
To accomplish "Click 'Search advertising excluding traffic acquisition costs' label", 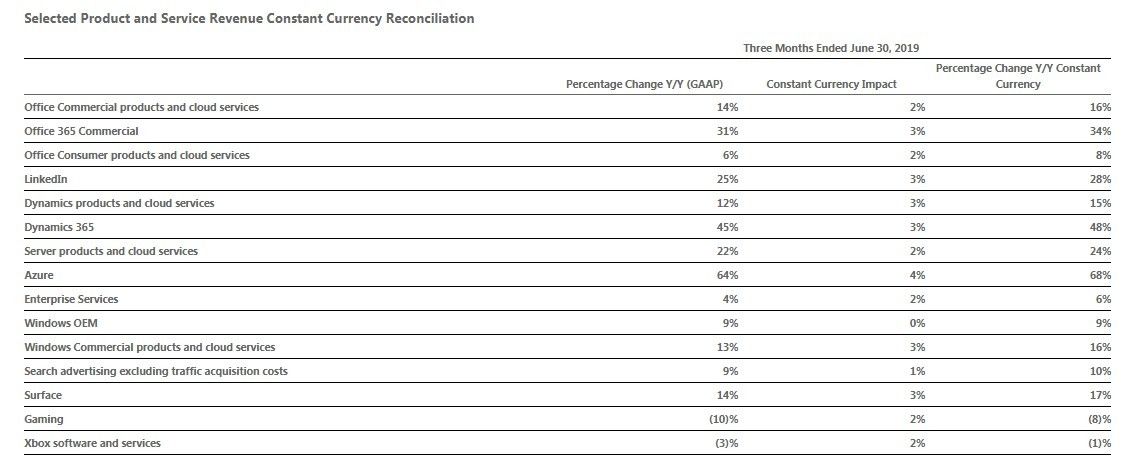I will pos(156,371).
